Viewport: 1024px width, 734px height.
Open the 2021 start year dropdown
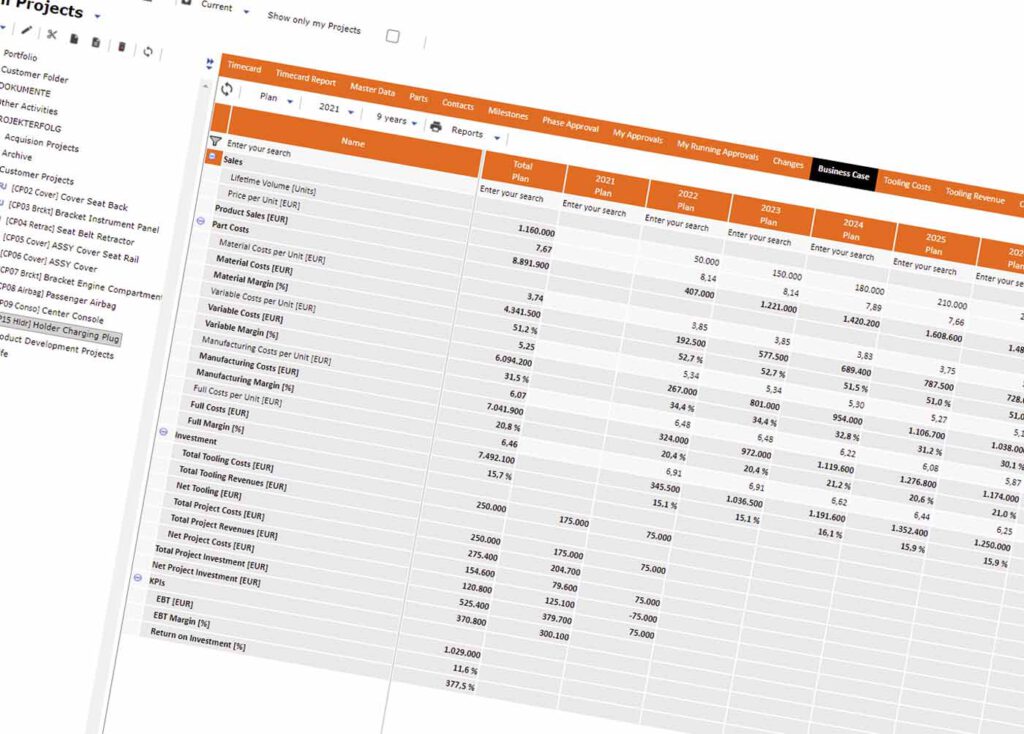tap(351, 112)
